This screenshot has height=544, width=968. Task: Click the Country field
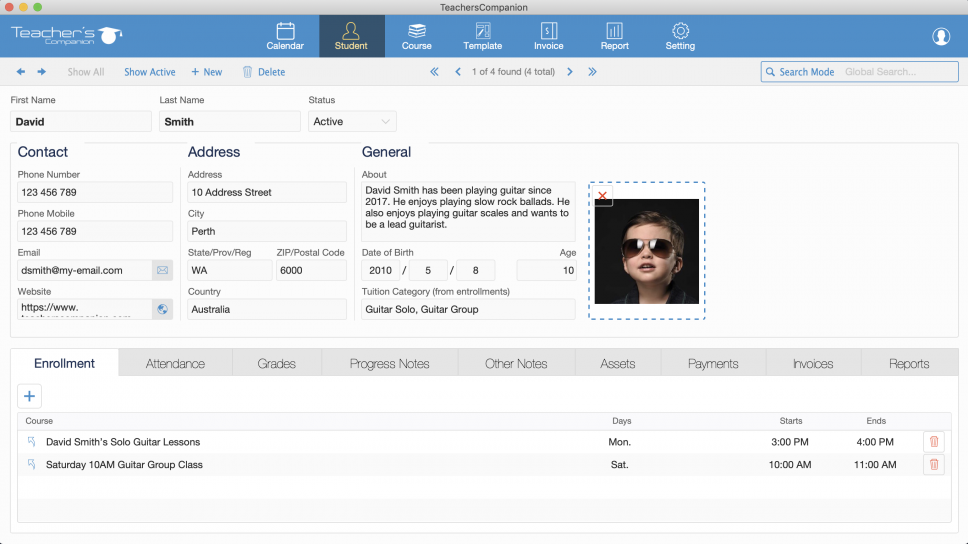[267, 309]
